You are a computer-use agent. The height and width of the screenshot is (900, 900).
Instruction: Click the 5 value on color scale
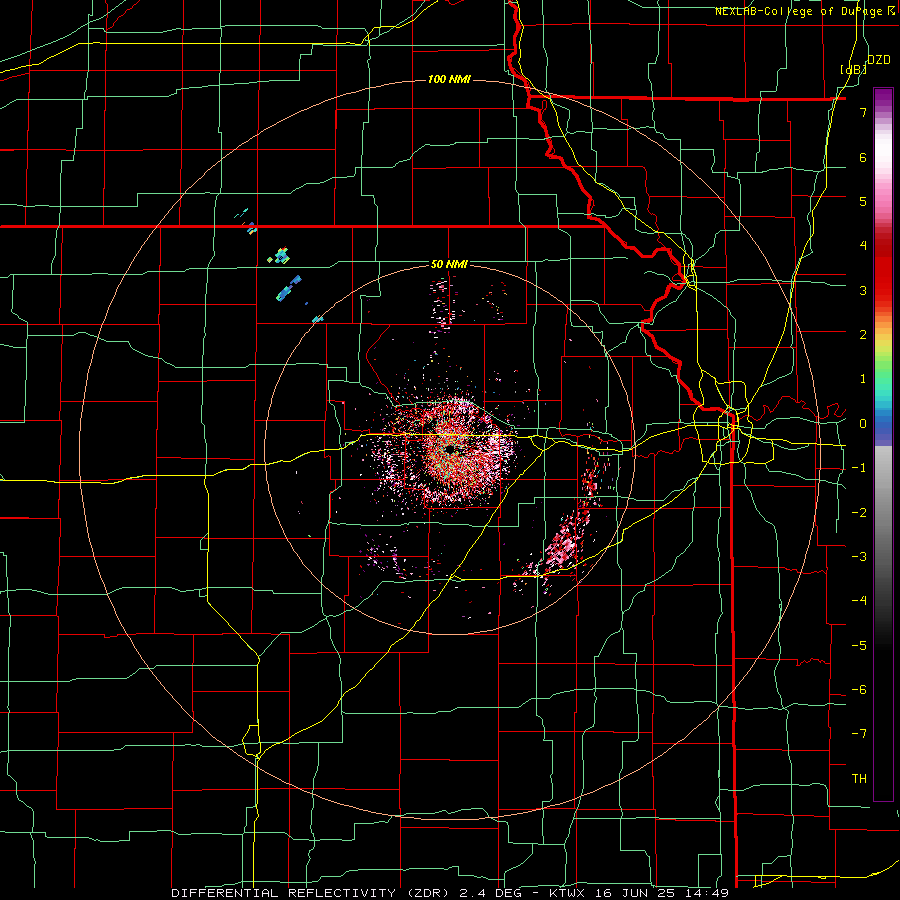[x=863, y=201]
